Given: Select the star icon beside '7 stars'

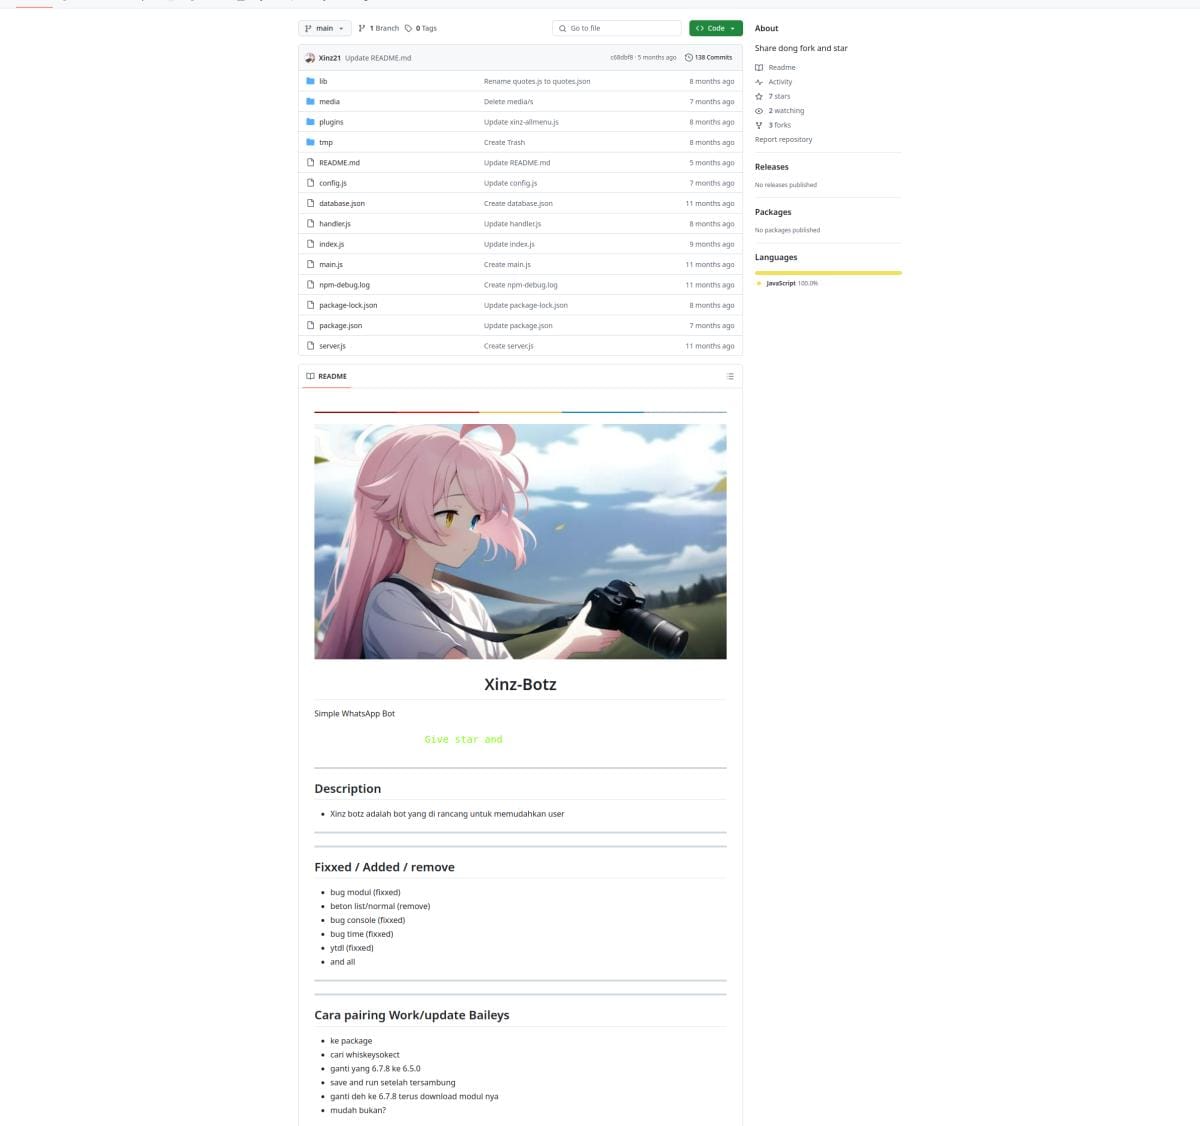Looking at the screenshot, I should tap(759, 96).
